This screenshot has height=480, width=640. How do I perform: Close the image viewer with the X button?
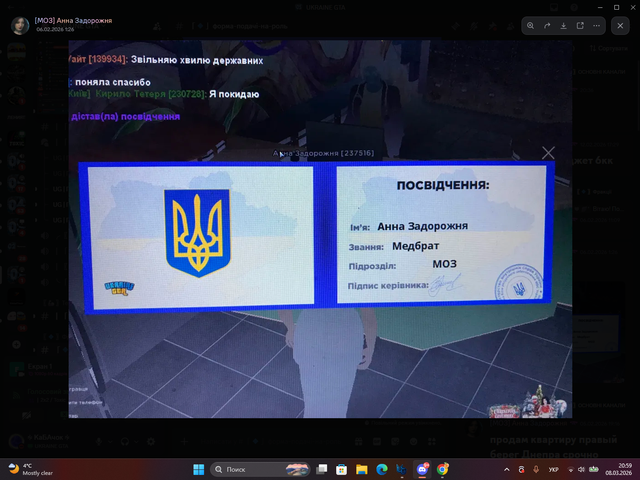point(620,26)
